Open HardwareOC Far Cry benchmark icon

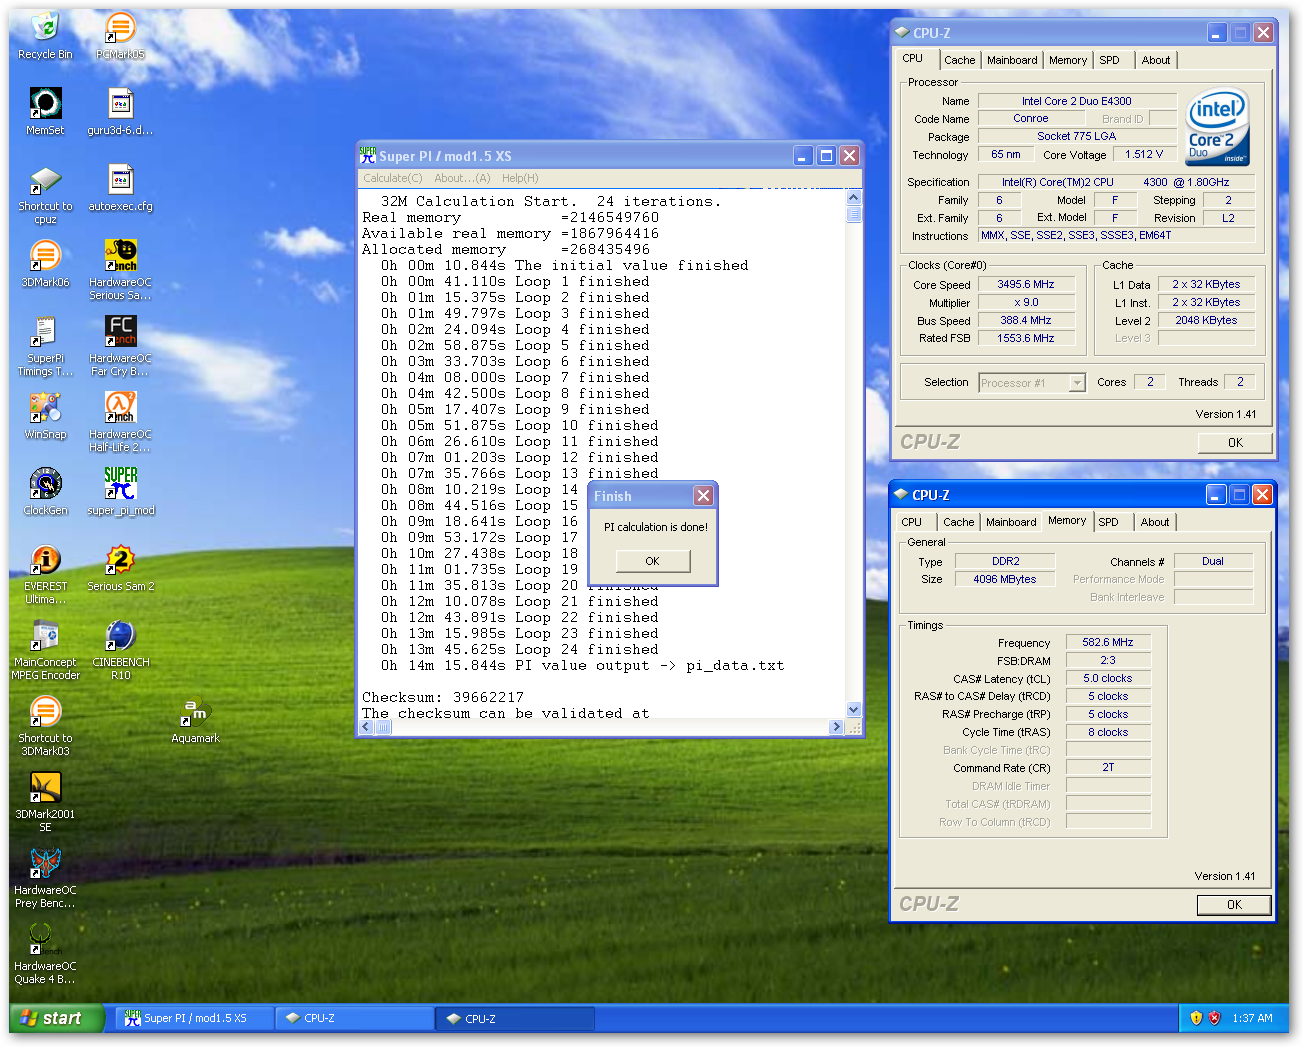[121, 346]
